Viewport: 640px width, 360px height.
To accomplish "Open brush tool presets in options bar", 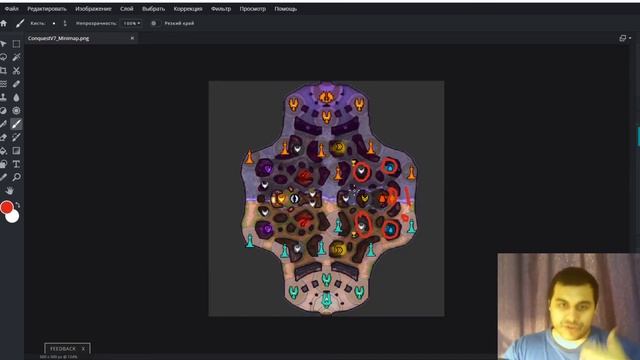I will (x=20, y=24).
